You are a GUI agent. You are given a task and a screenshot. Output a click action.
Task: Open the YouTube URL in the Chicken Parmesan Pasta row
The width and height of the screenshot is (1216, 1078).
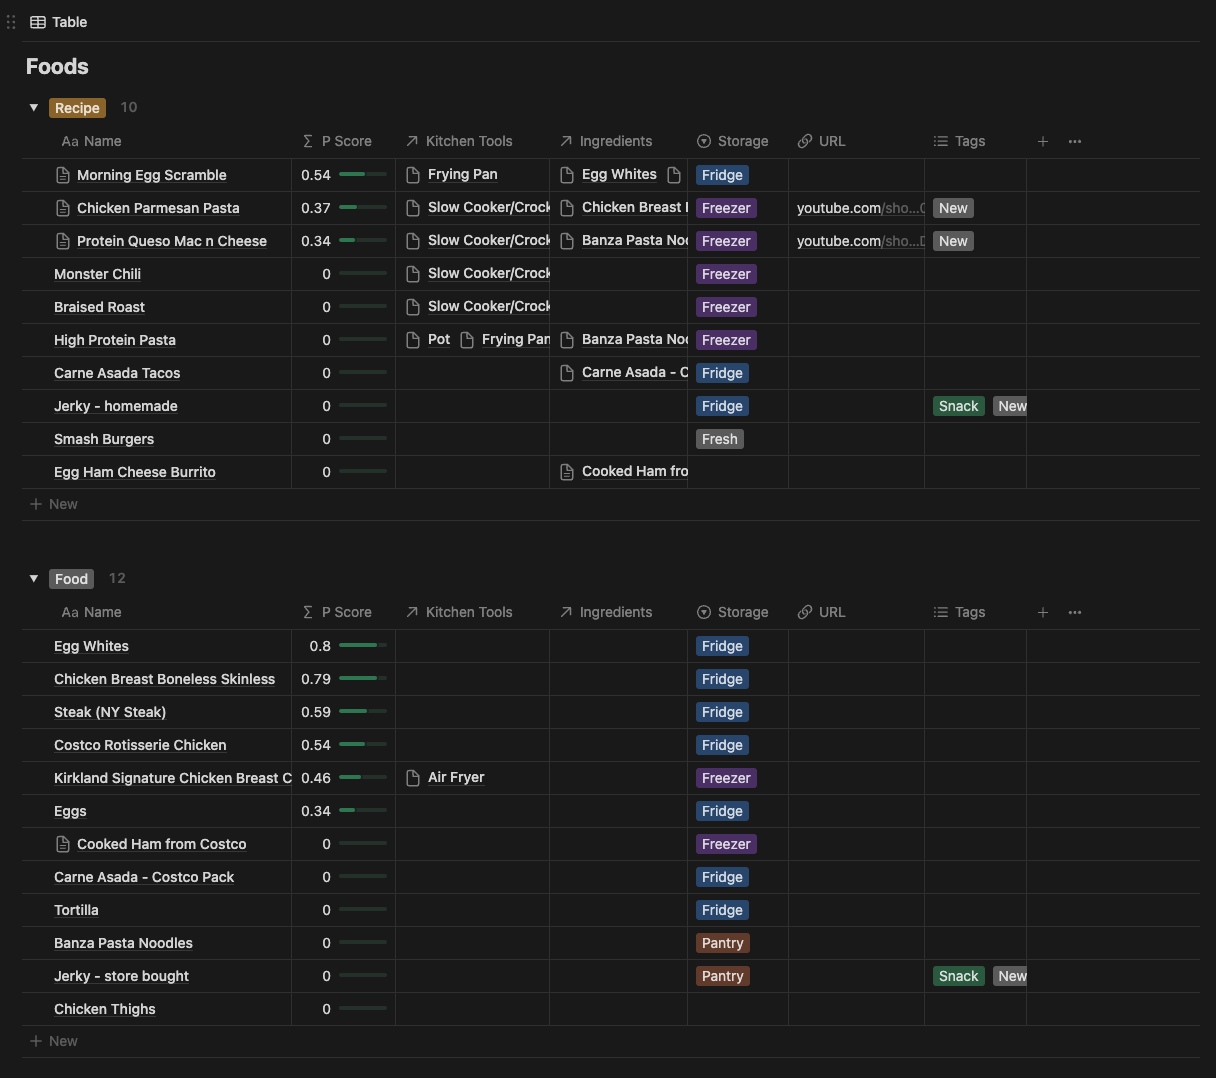coord(860,208)
